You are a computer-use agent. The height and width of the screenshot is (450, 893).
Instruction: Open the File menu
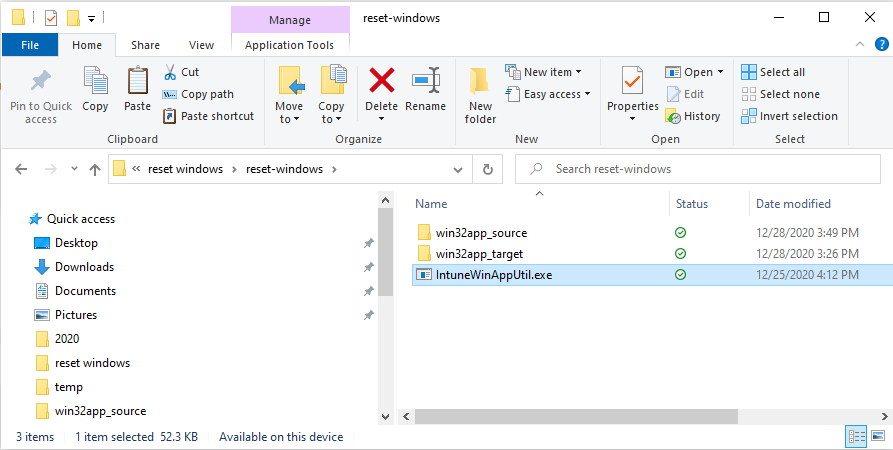30,45
